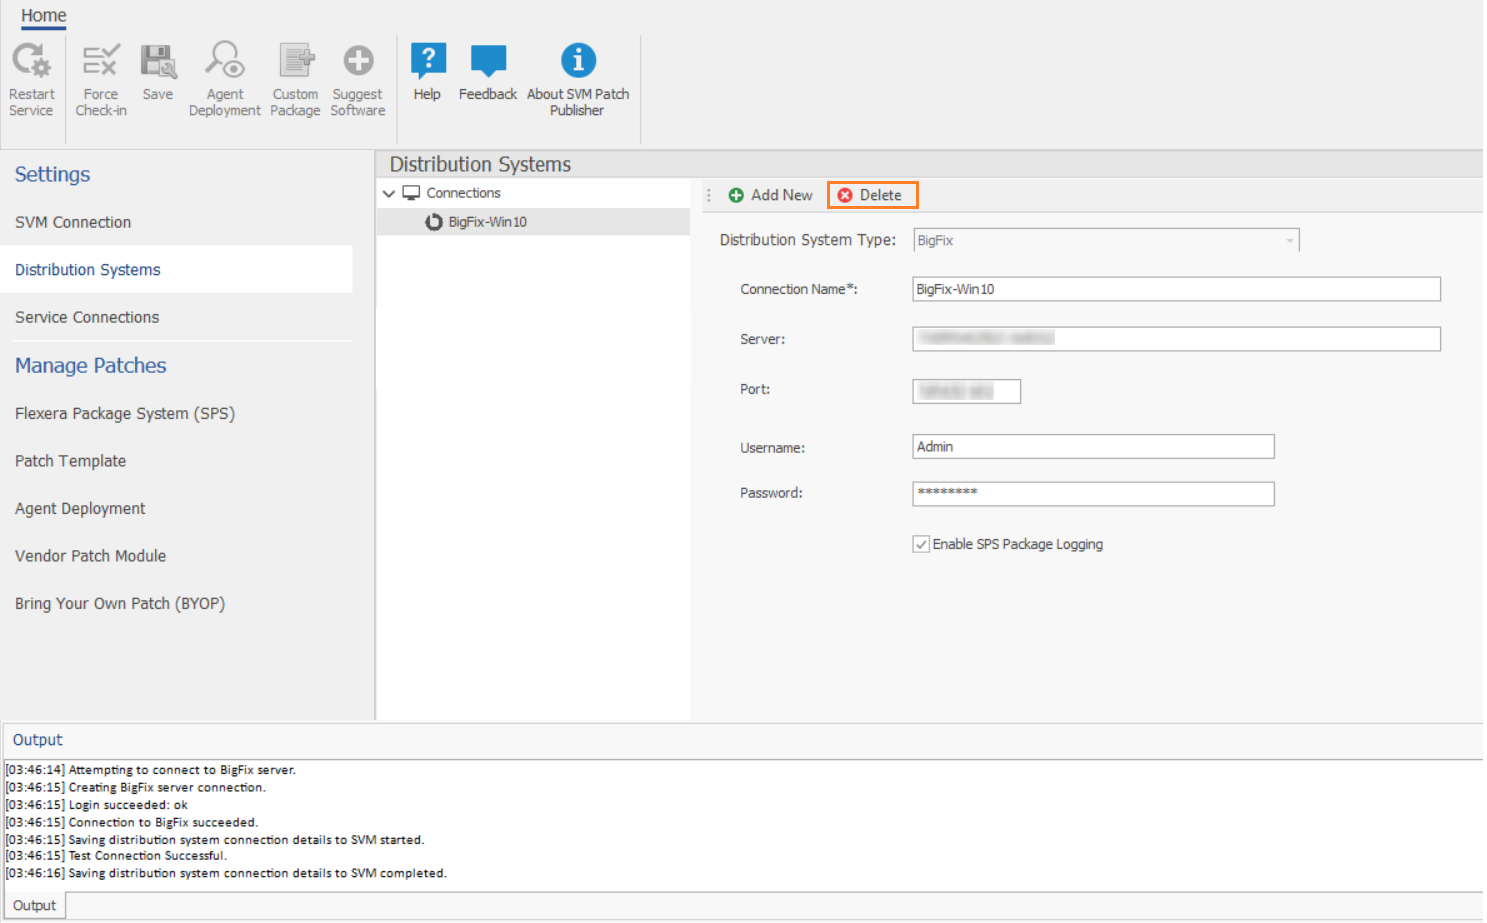Delete the selected connection

click(871, 195)
